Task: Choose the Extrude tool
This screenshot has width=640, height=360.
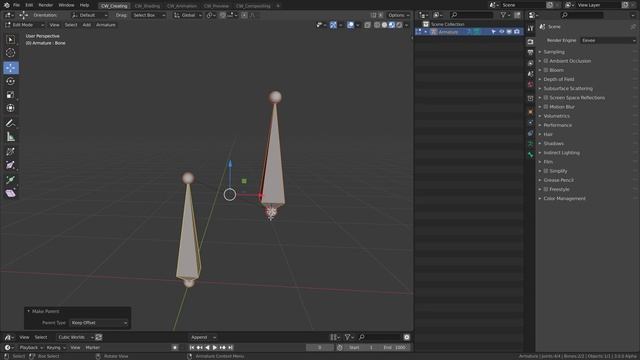Action: point(11,180)
